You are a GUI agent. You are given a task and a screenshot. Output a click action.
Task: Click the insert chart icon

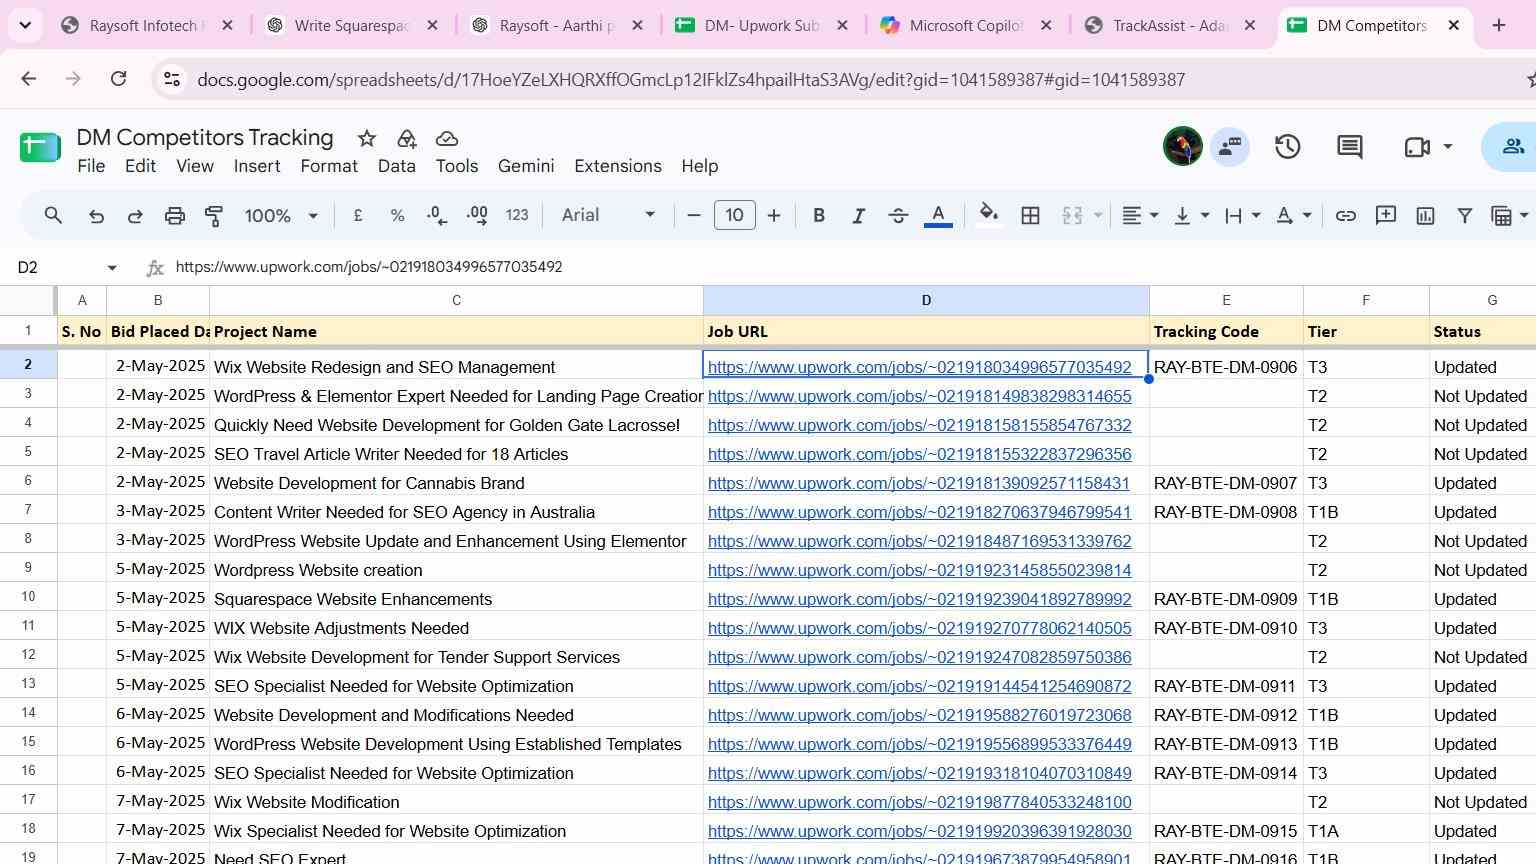(1425, 215)
